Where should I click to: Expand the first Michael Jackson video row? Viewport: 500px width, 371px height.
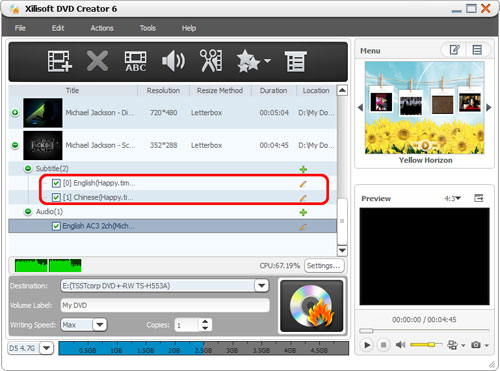click(x=15, y=113)
